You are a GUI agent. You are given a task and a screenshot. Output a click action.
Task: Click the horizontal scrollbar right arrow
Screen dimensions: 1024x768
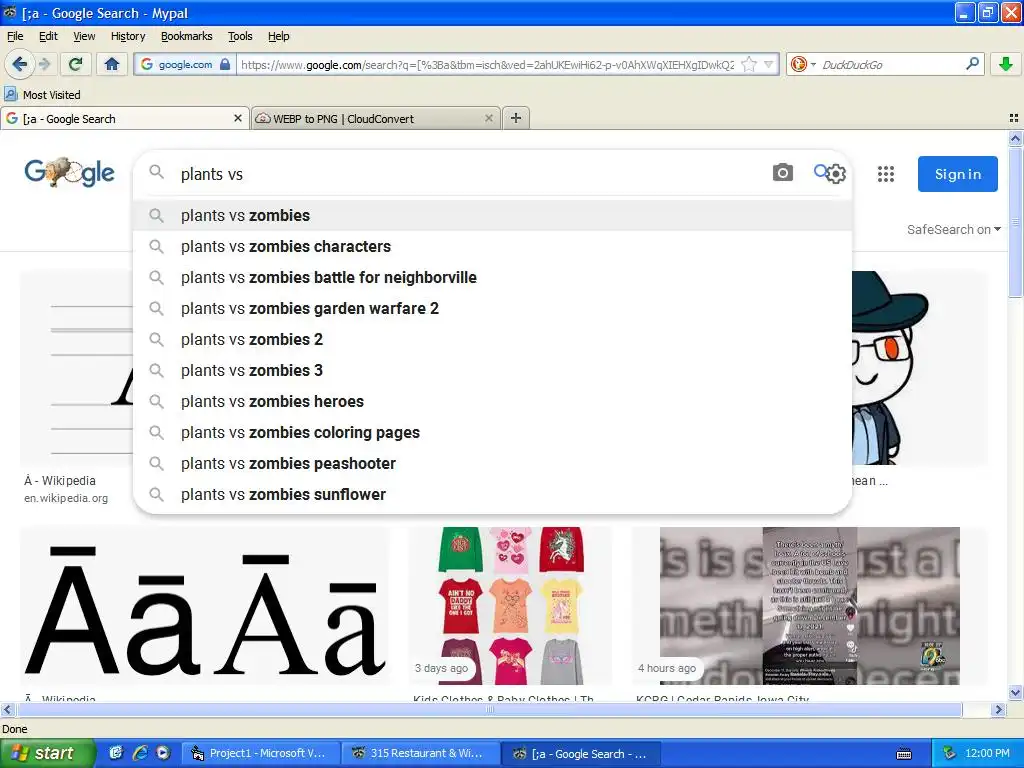click(998, 709)
